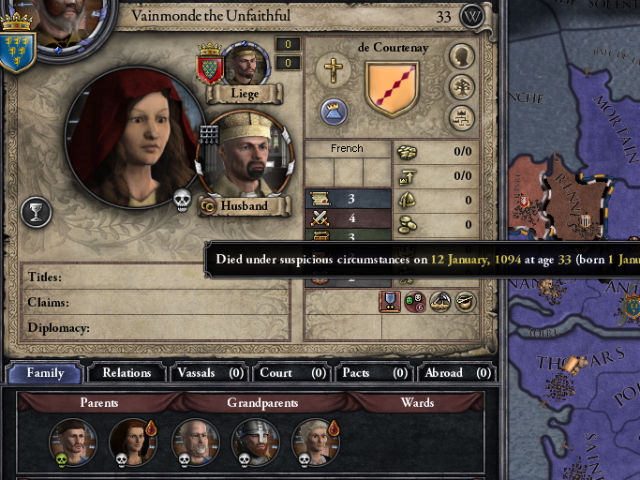640x480 pixels.
Task: Open the Family tab
Action: click(x=45, y=373)
